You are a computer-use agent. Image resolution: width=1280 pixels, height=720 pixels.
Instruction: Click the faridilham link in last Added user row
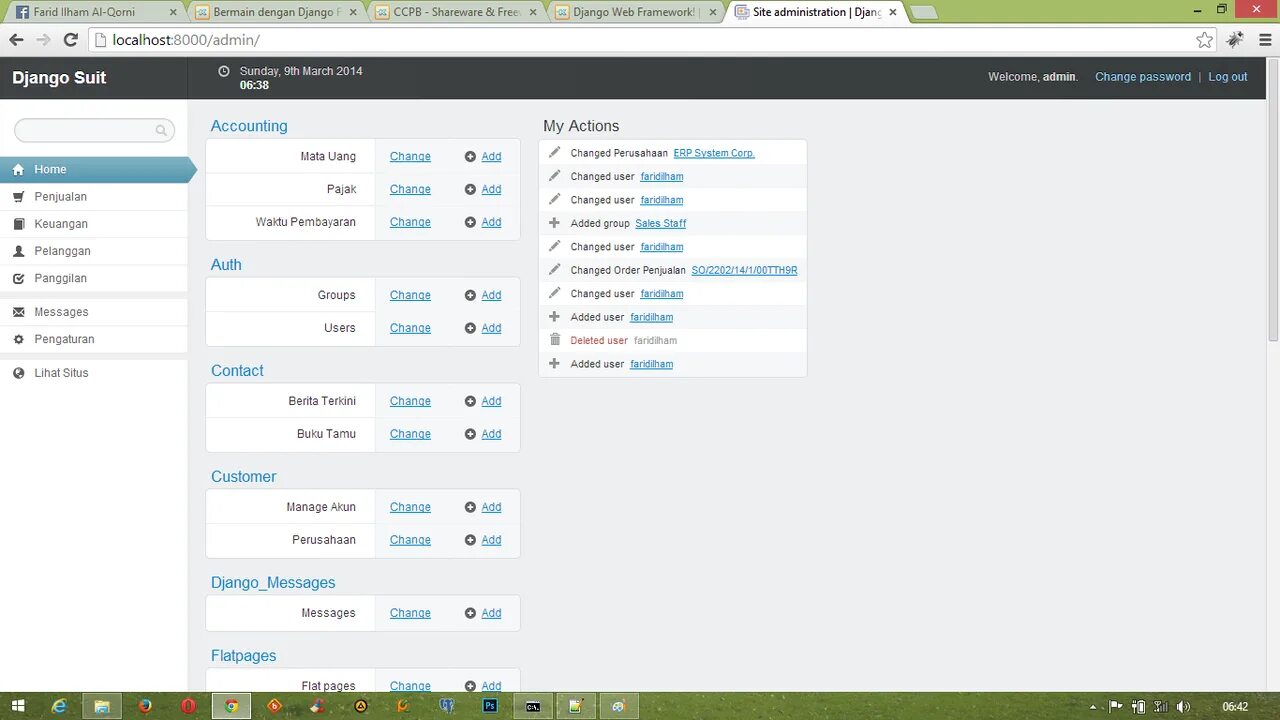point(651,365)
